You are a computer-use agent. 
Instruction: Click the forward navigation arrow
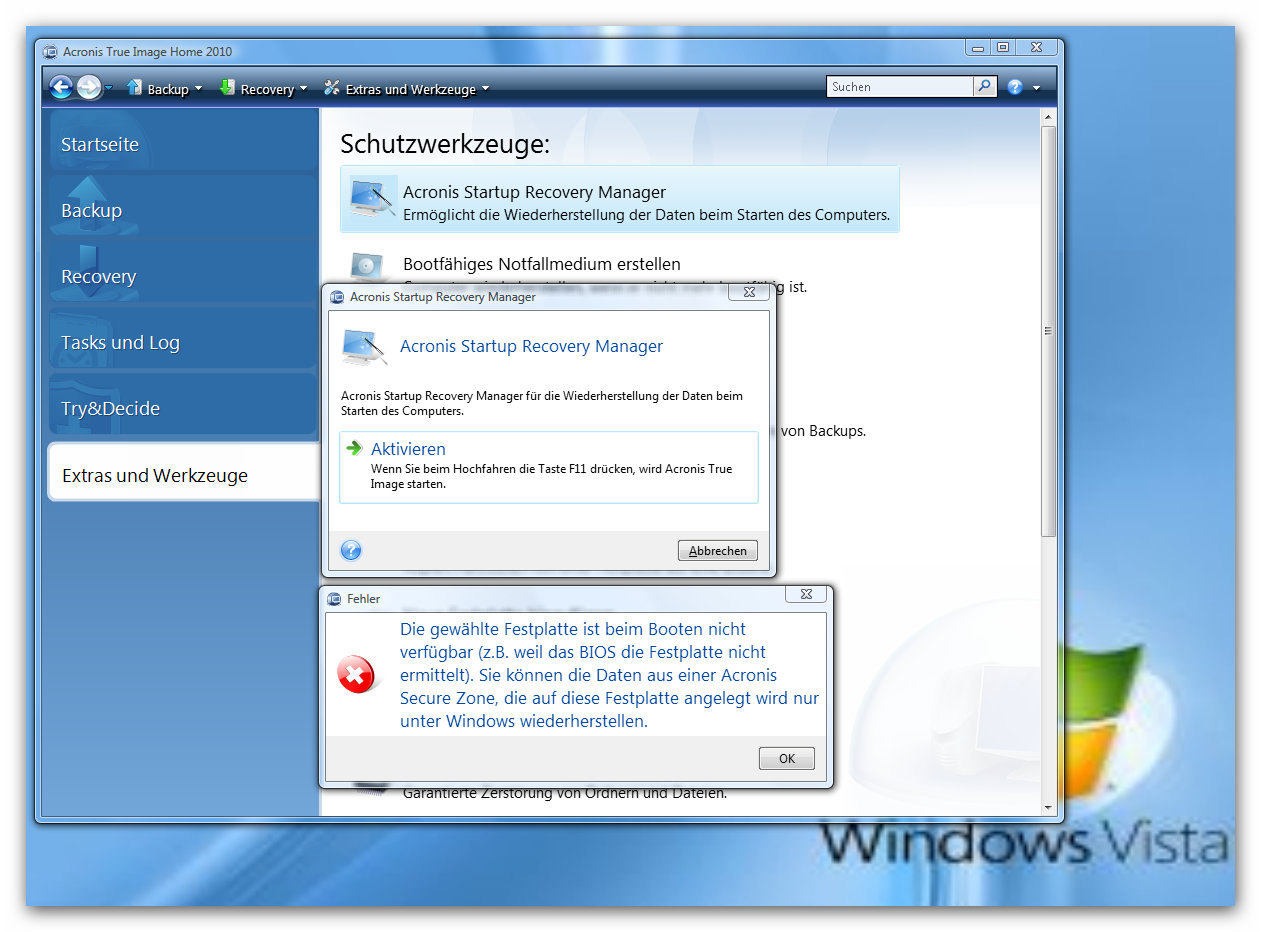point(89,88)
